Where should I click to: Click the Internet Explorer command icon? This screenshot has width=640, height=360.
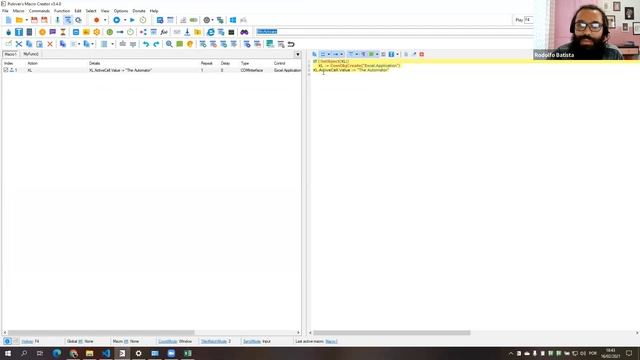click(210, 32)
